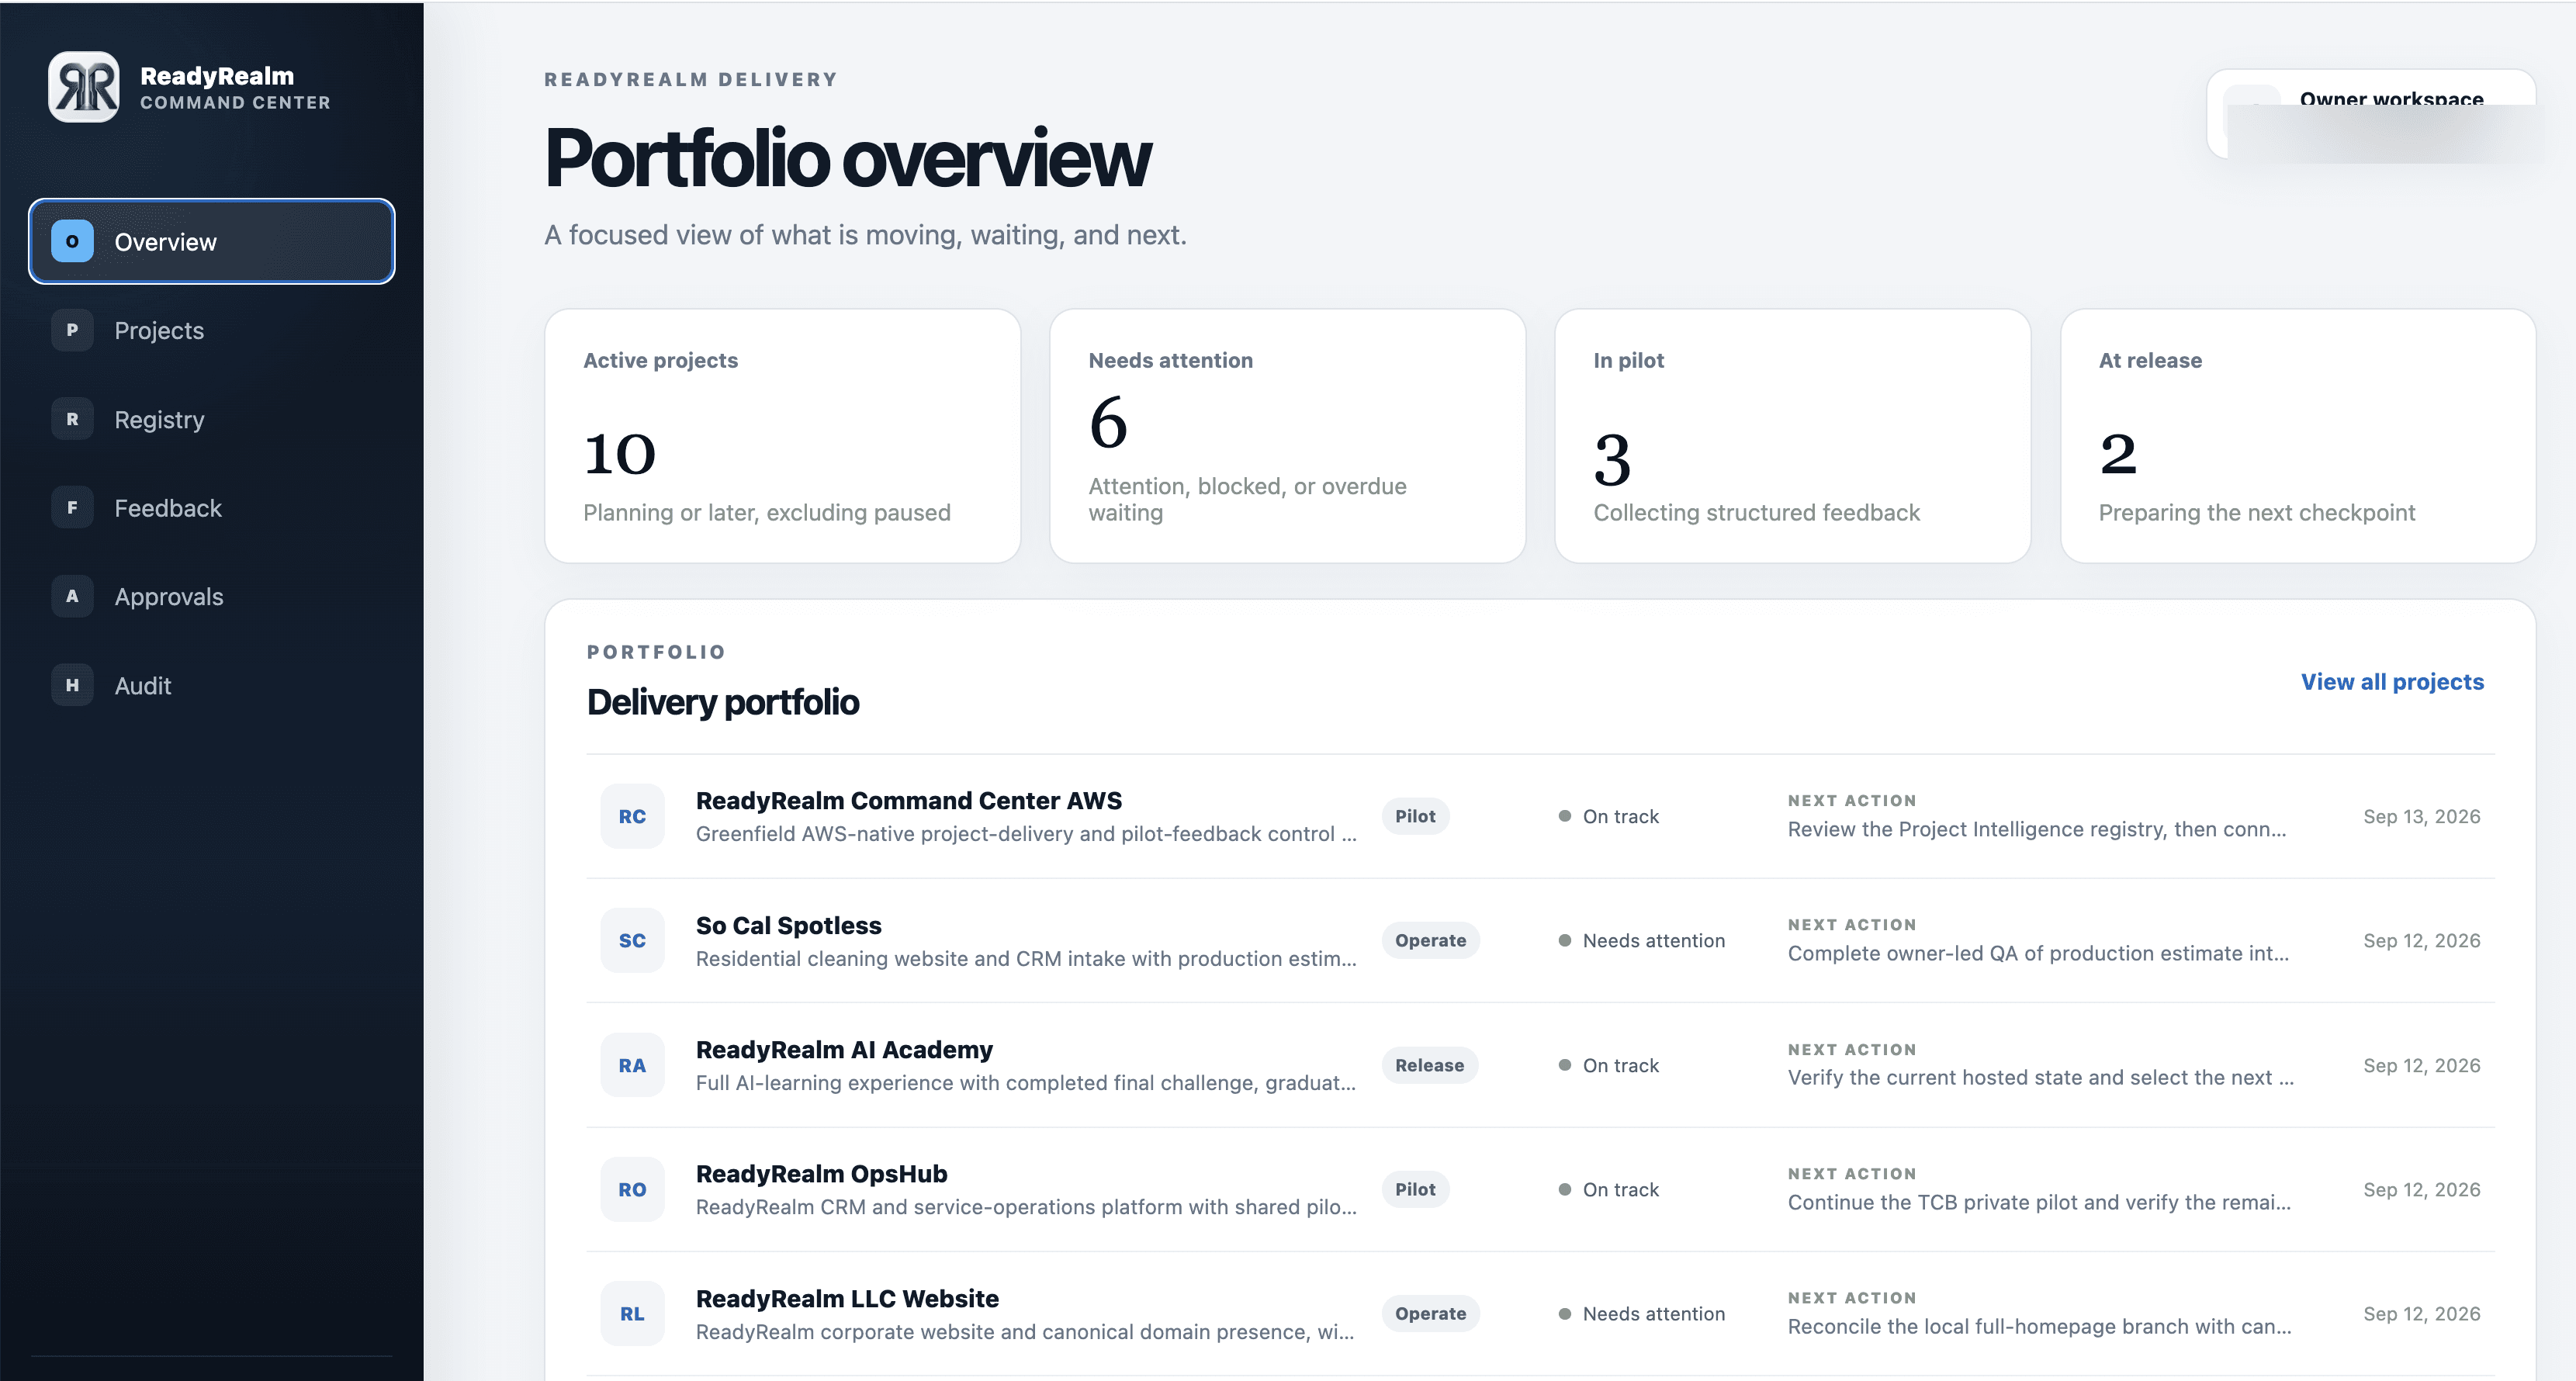This screenshot has height=1381, width=2576.
Task: Click On track status for AI Academy
Action: click(1609, 1065)
